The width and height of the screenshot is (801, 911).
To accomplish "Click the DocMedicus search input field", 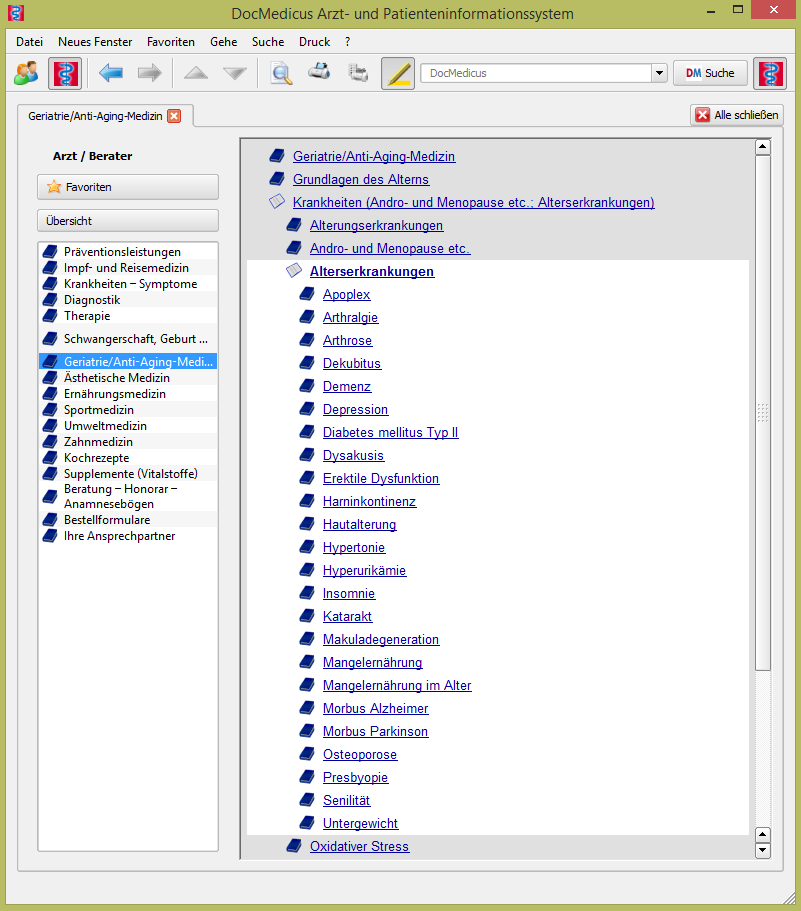I will click(536, 73).
